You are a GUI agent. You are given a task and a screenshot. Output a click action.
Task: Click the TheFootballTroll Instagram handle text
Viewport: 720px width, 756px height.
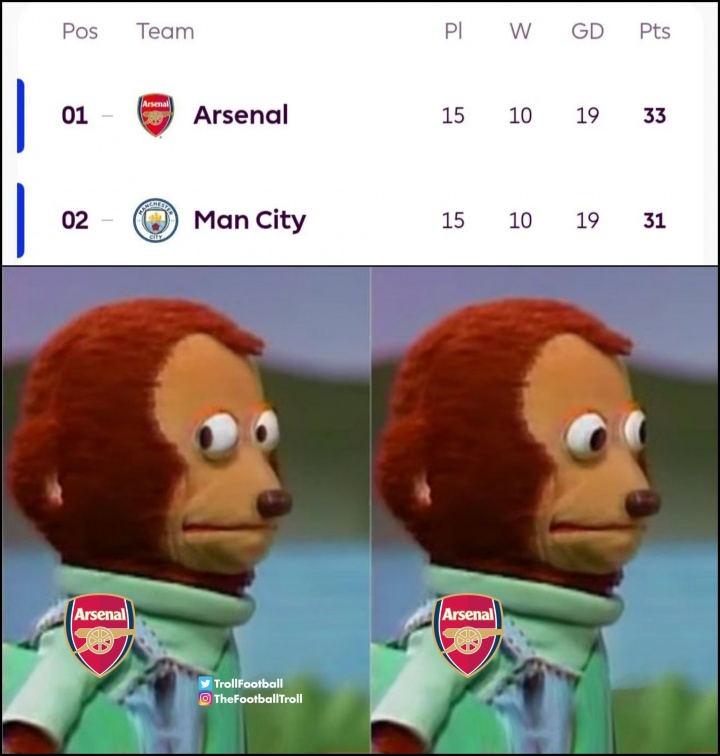point(258,699)
